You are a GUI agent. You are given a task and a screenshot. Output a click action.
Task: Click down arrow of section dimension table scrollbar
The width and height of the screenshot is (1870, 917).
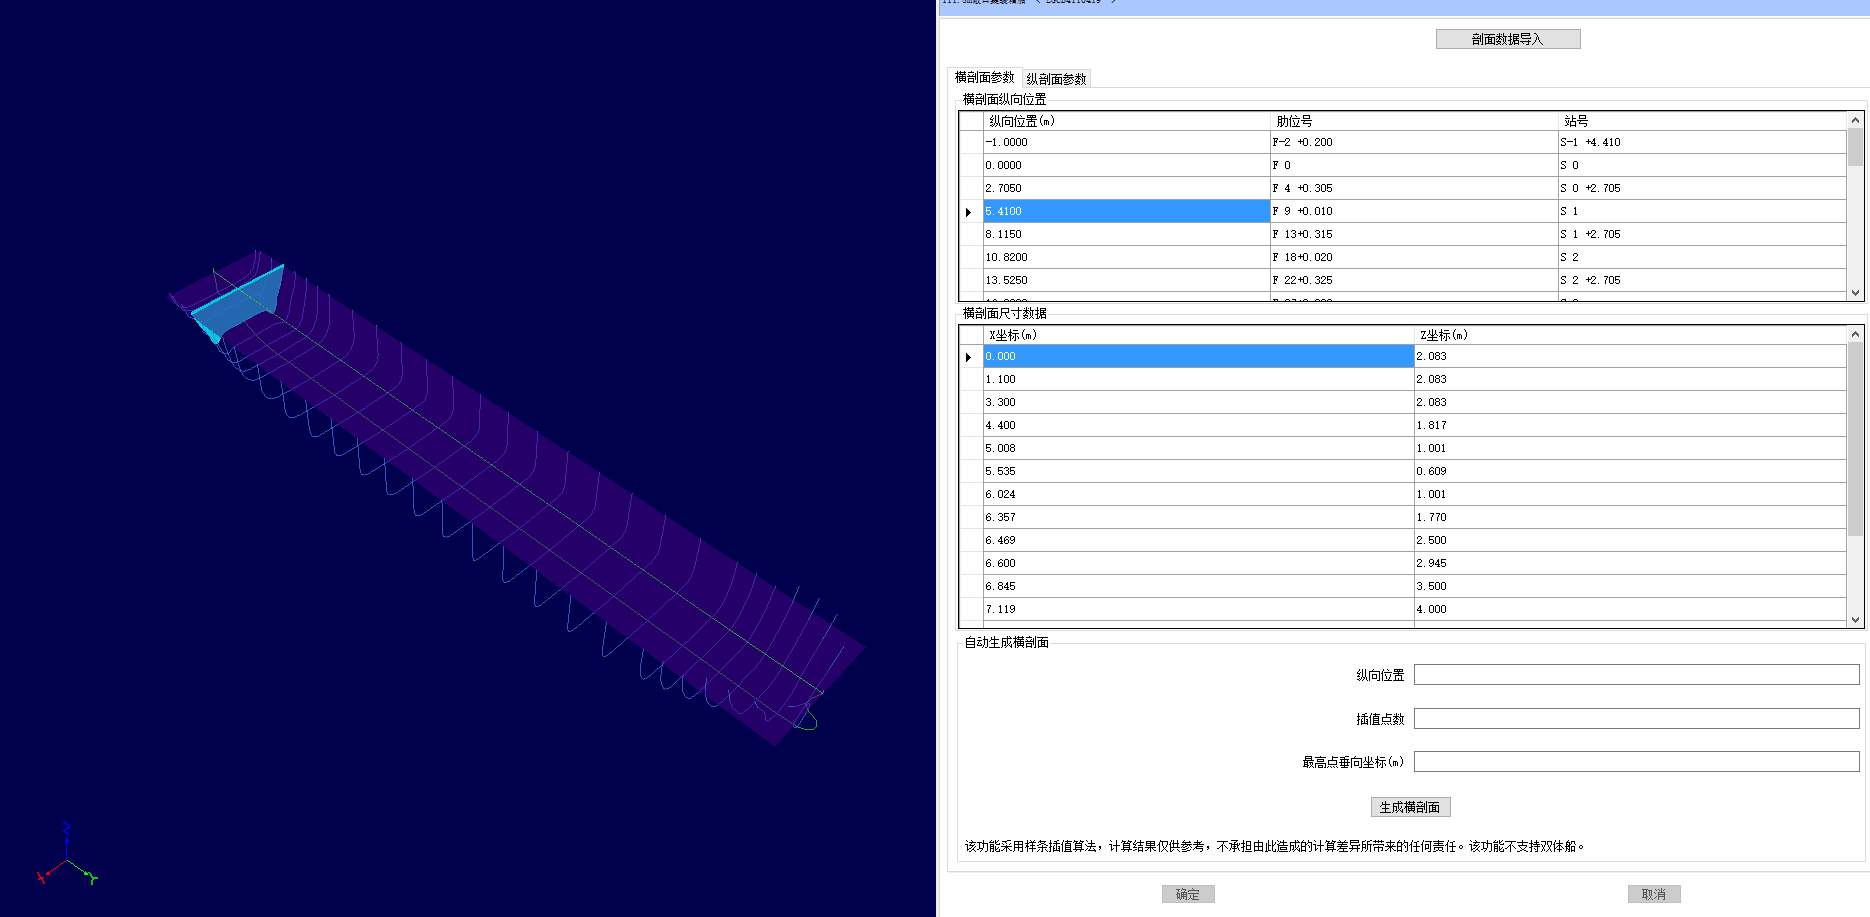point(1855,620)
